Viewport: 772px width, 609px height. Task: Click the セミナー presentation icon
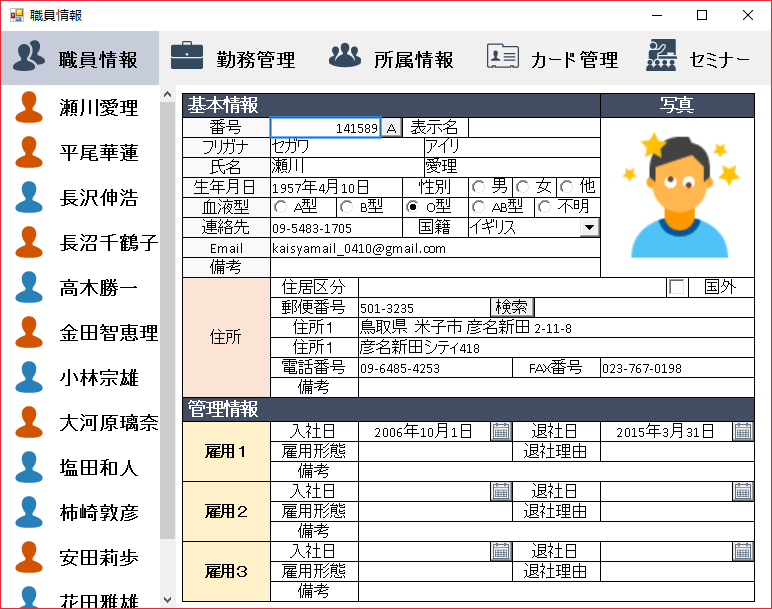point(661,56)
